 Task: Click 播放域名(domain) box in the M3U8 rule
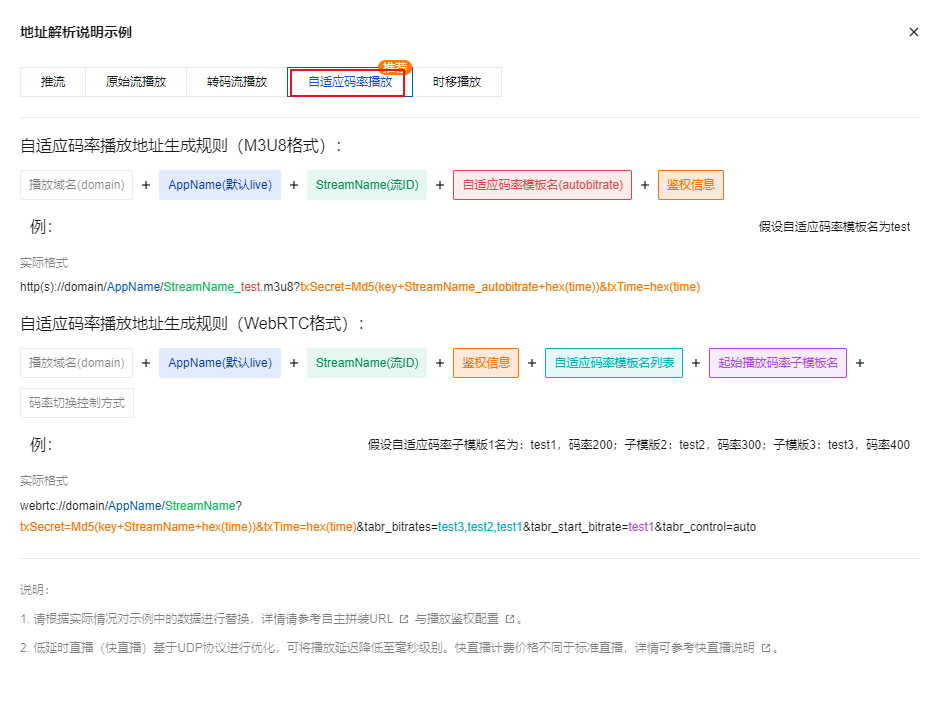tap(76, 185)
